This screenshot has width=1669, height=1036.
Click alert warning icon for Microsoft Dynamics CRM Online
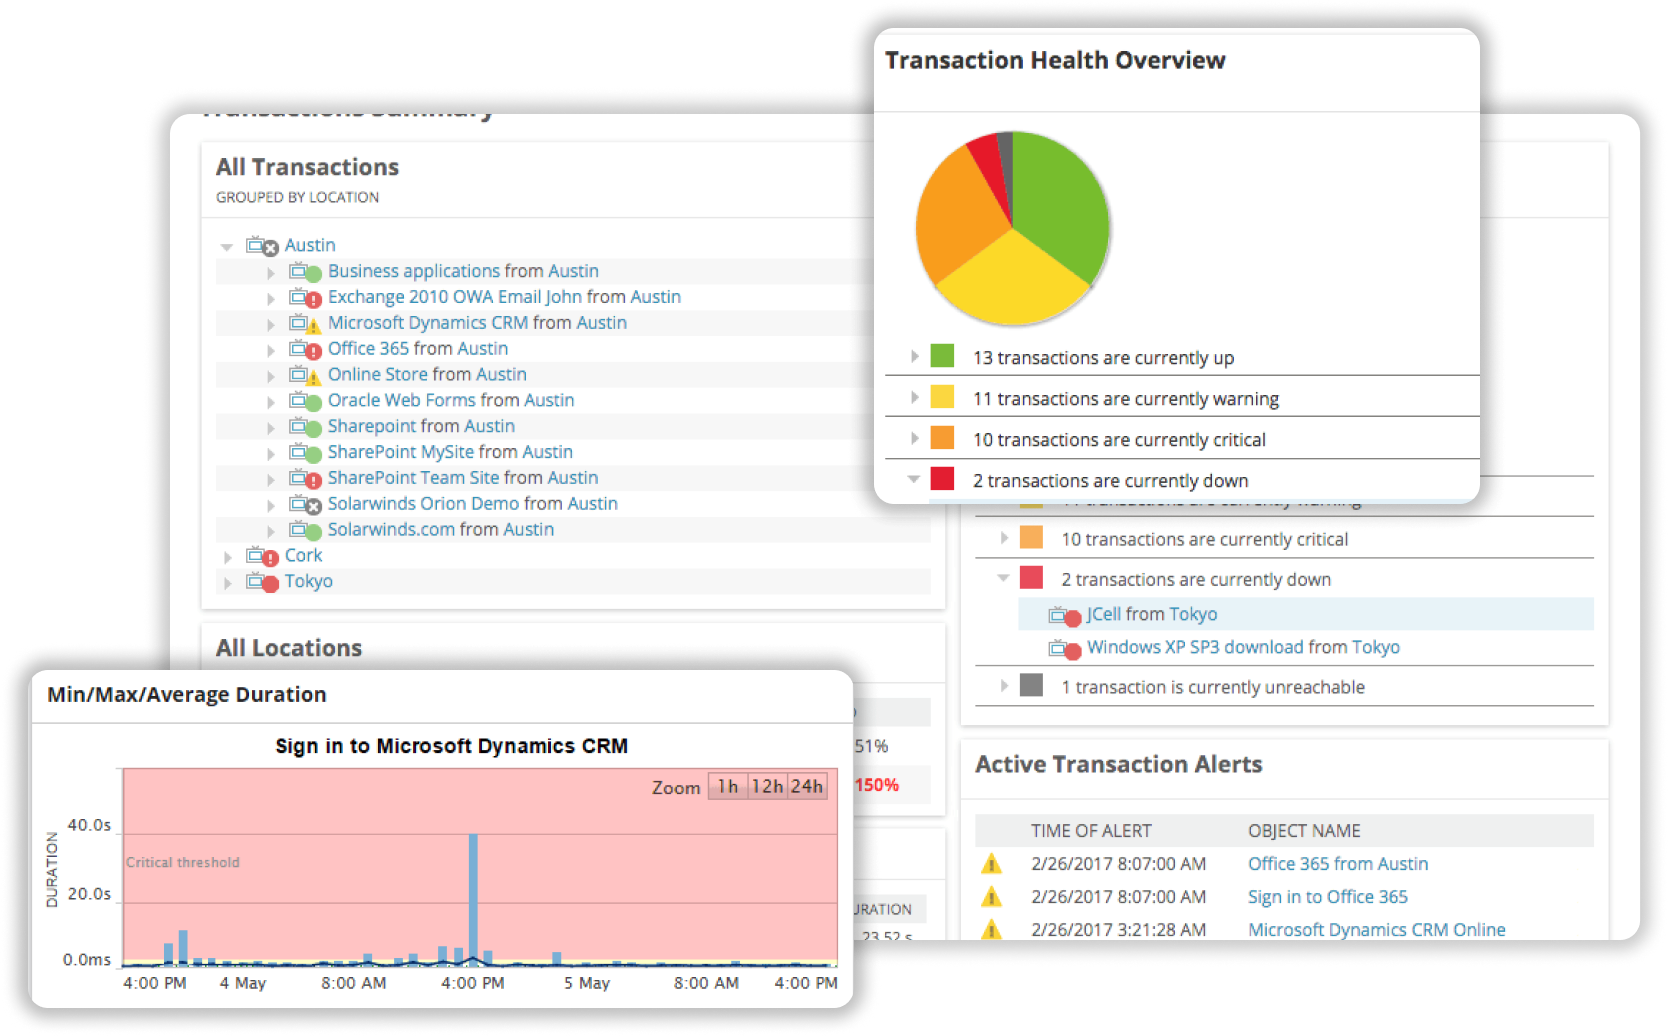991,930
